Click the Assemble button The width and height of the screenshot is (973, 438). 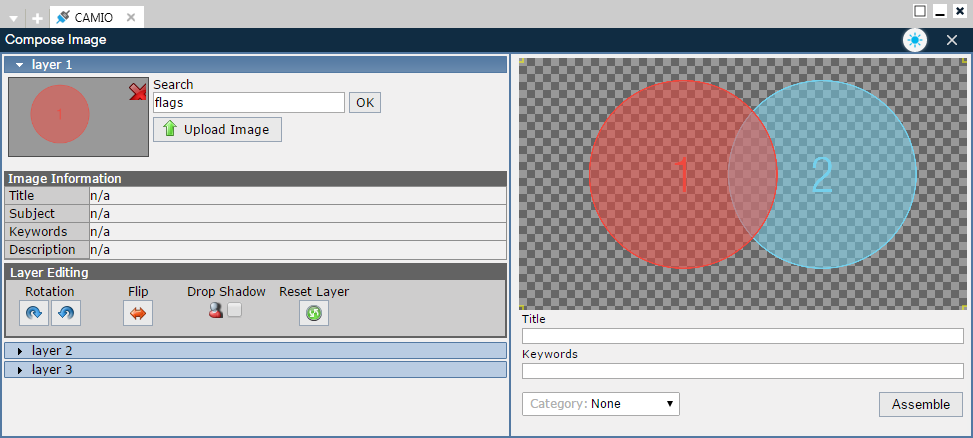tap(920, 404)
